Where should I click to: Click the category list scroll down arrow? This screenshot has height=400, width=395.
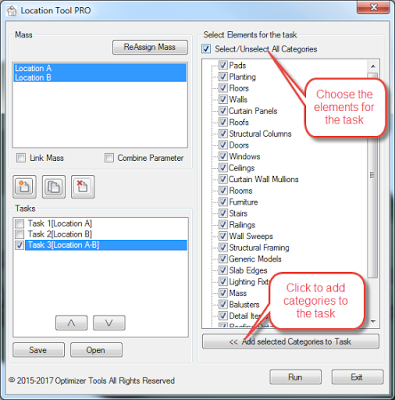(x=373, y=321)
